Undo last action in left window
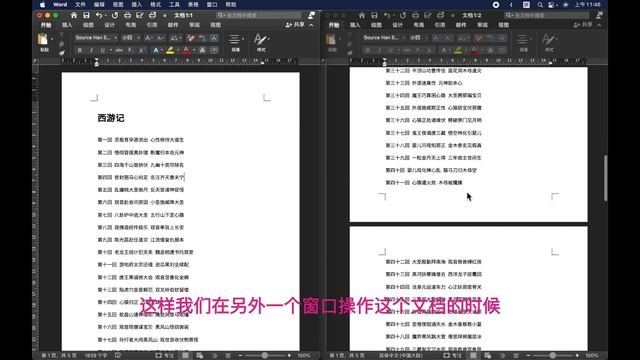640x360 pixels. click(x=99, y=15)
